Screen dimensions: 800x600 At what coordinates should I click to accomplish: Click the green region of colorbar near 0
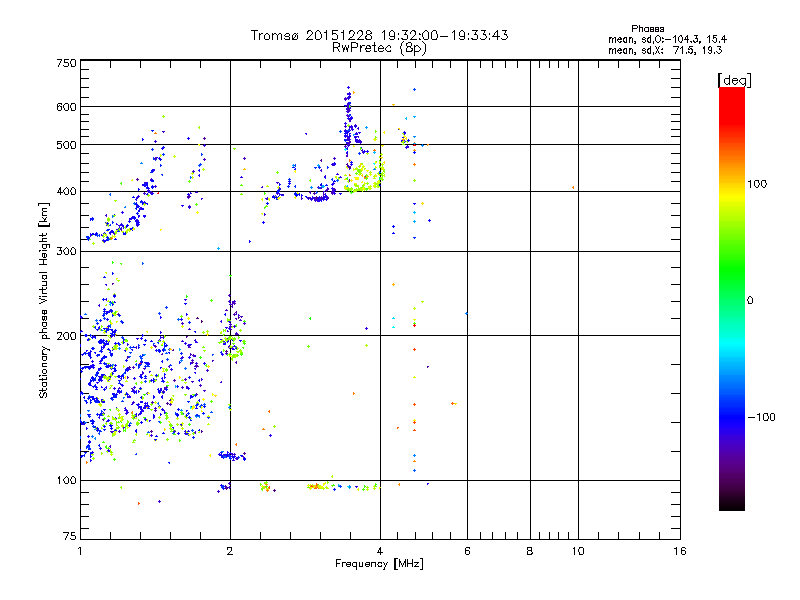click(732, 286)
